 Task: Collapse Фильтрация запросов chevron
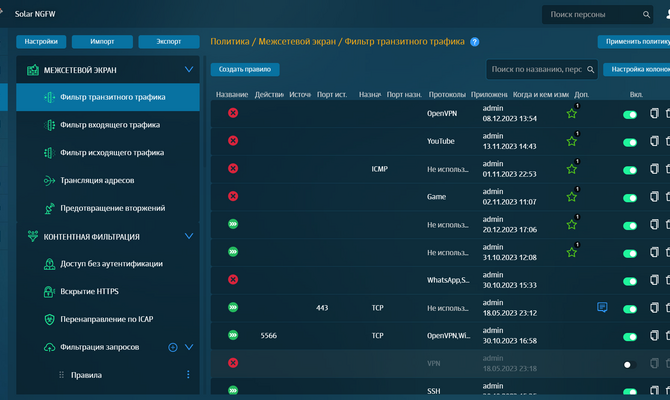pos(189,347)
